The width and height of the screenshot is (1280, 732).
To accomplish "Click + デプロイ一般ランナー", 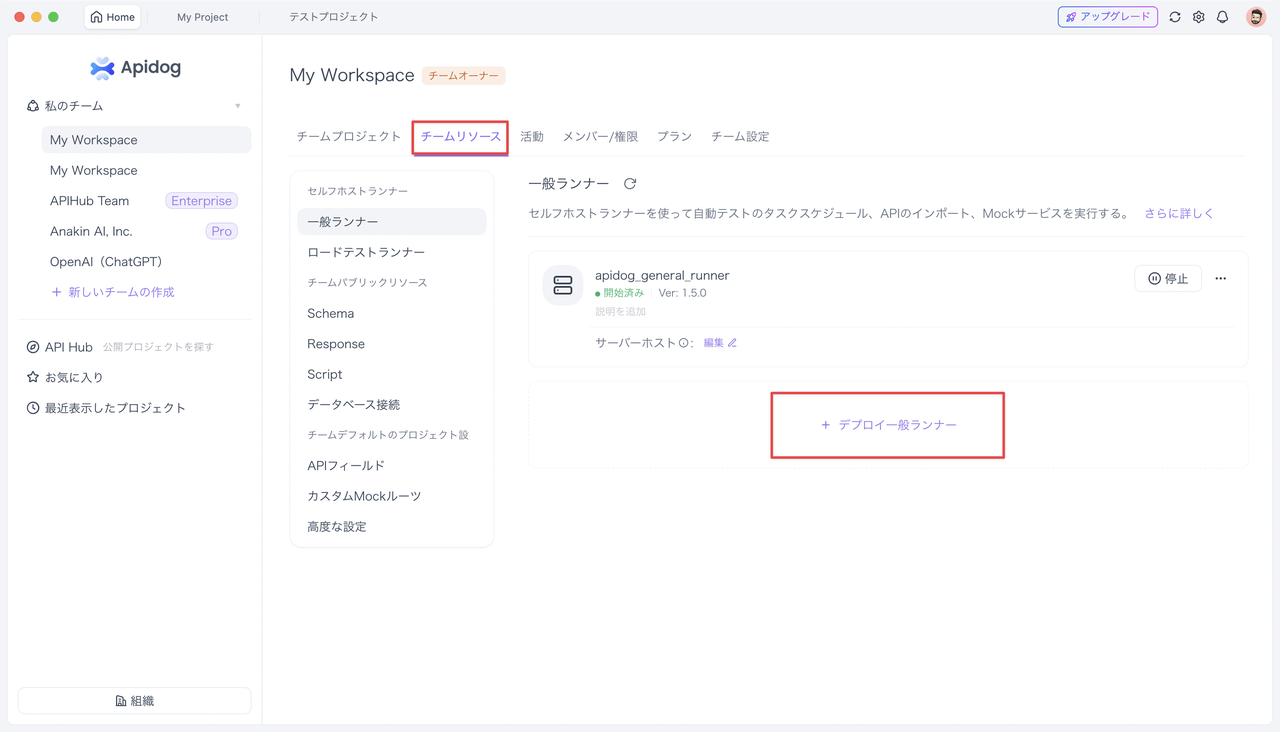I will tap(888, 425).
